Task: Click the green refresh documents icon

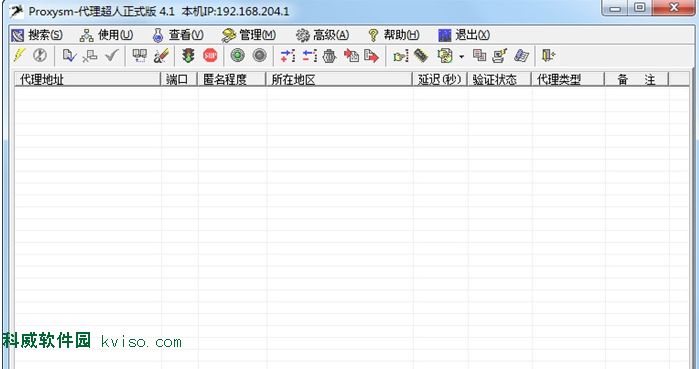Action: (x=445, y=56)
